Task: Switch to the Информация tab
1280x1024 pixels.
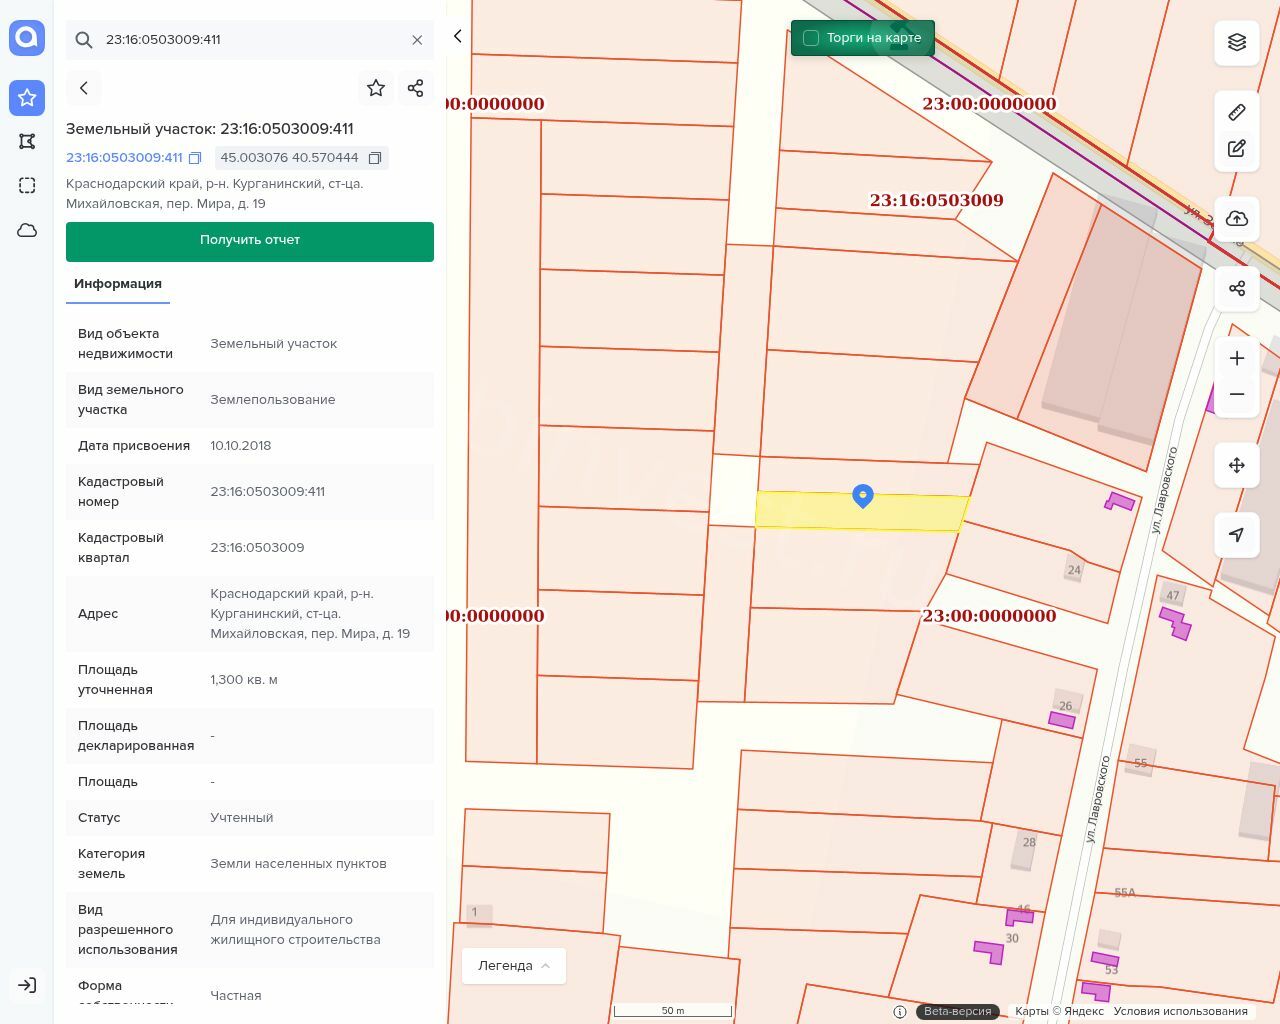Action: pos(118,284)
